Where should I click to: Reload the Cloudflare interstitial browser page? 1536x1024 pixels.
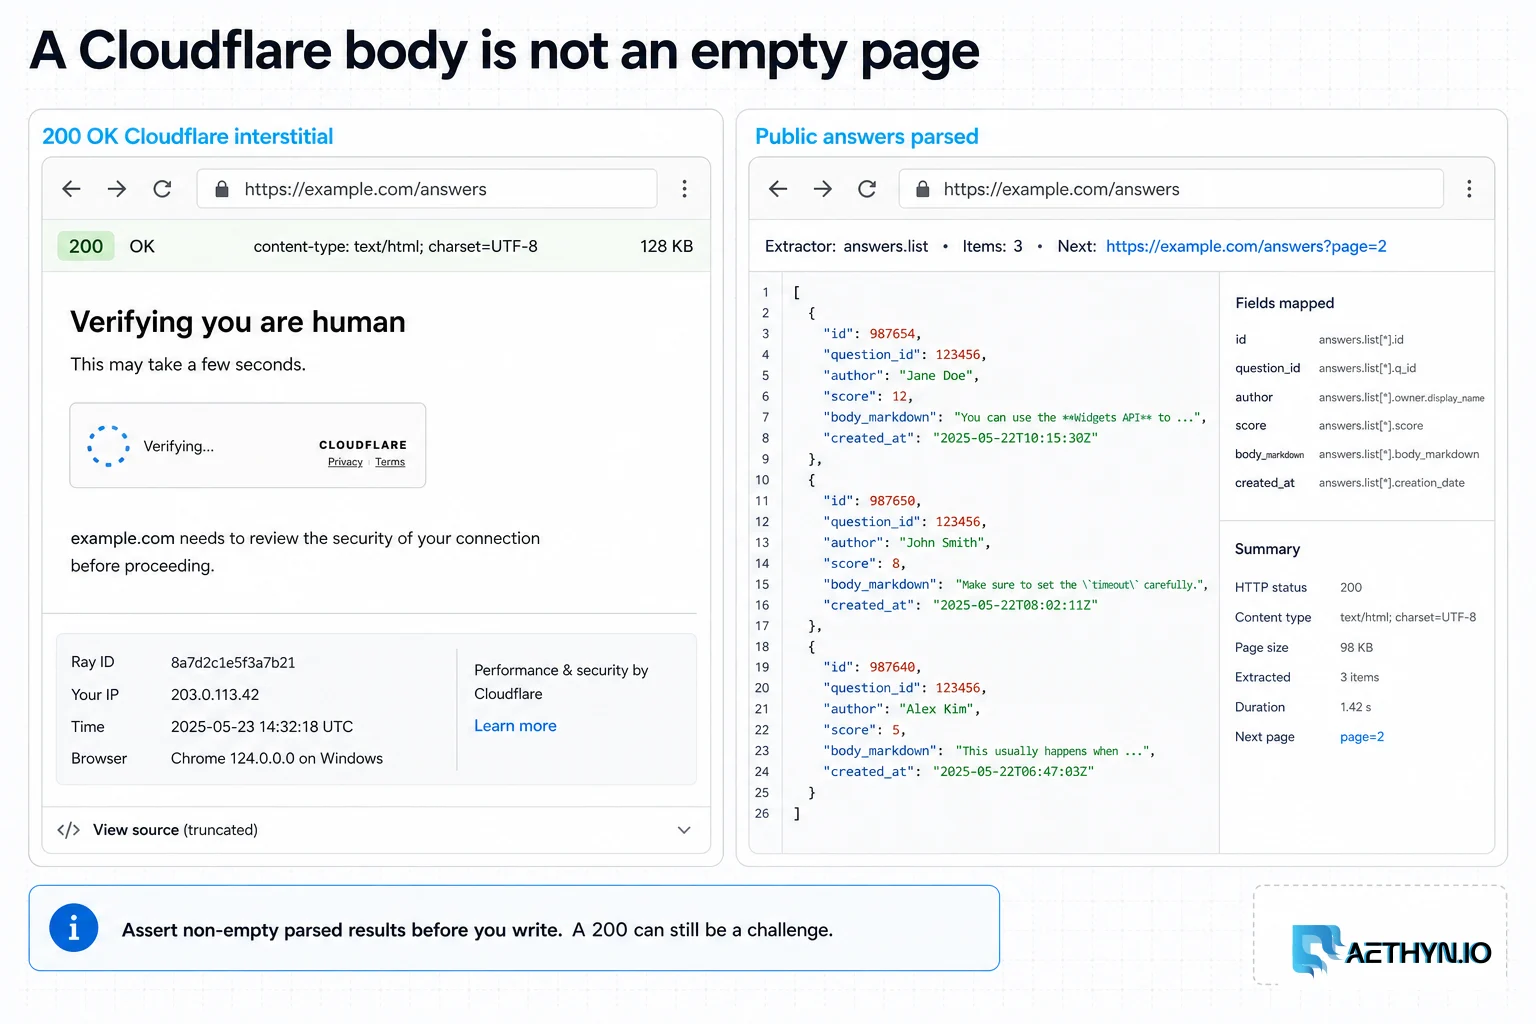(162, 189)
